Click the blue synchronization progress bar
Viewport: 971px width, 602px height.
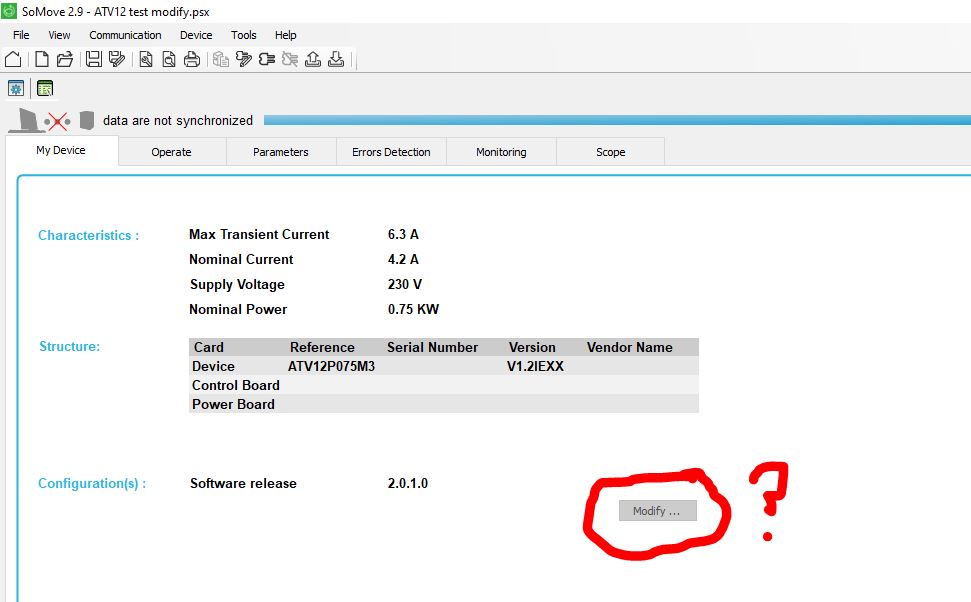click(617, 120)
